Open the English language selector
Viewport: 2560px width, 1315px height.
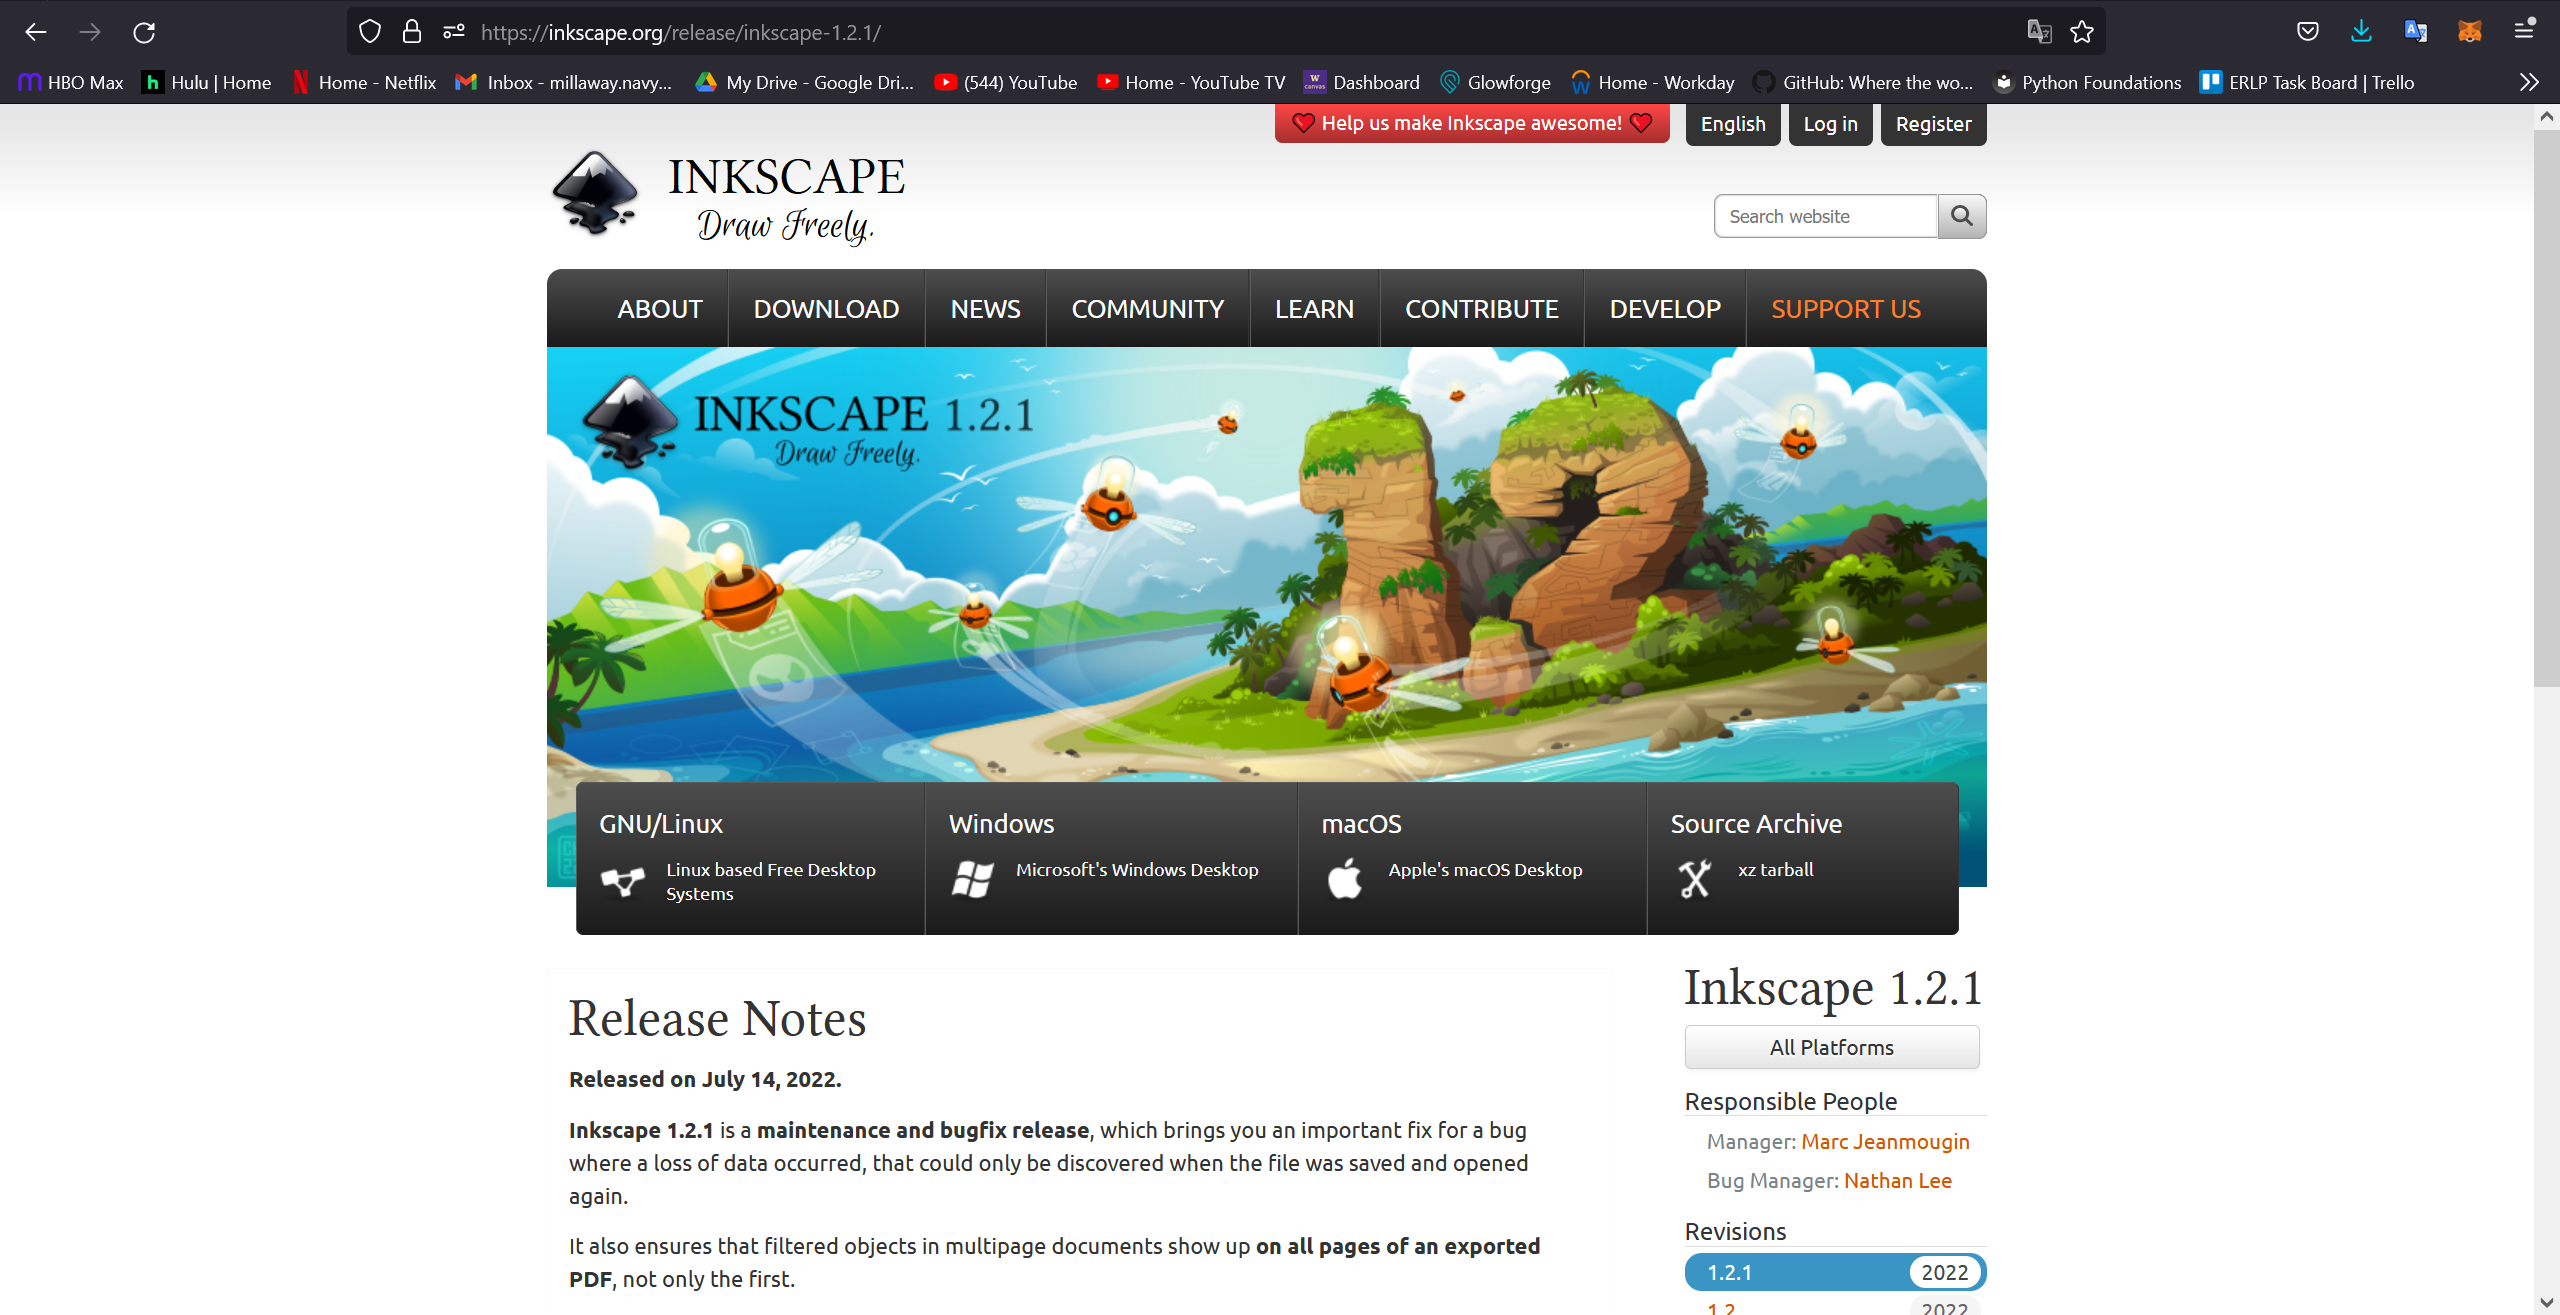[x=1733, y=124]
